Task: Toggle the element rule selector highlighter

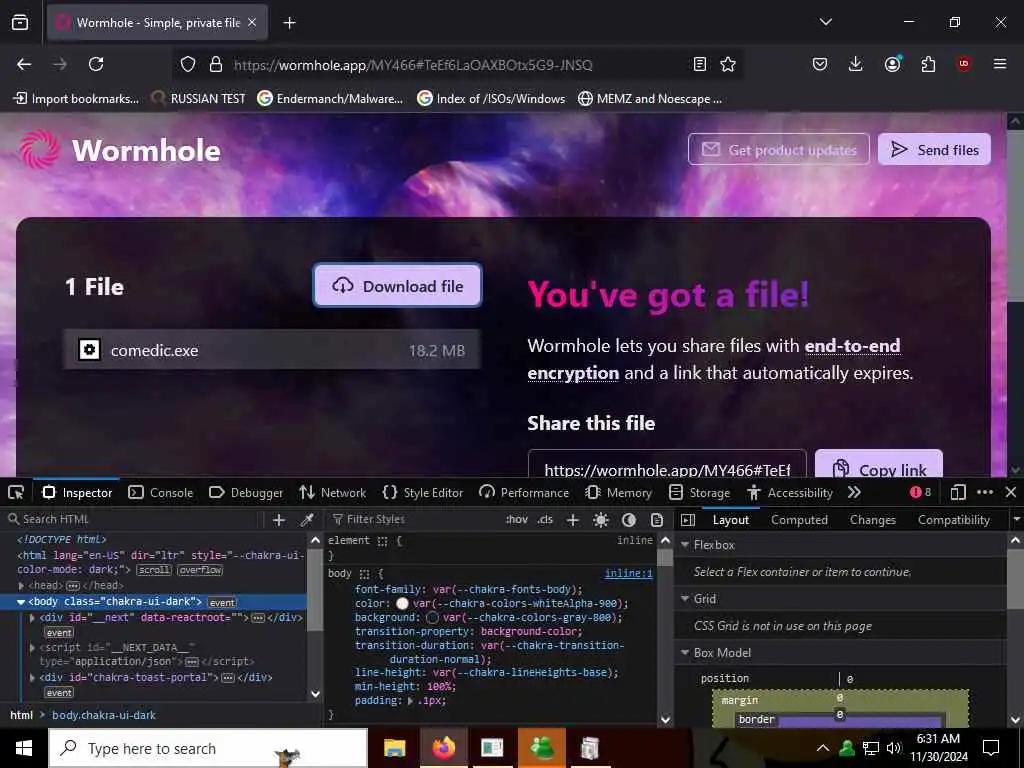Action: 382,541
